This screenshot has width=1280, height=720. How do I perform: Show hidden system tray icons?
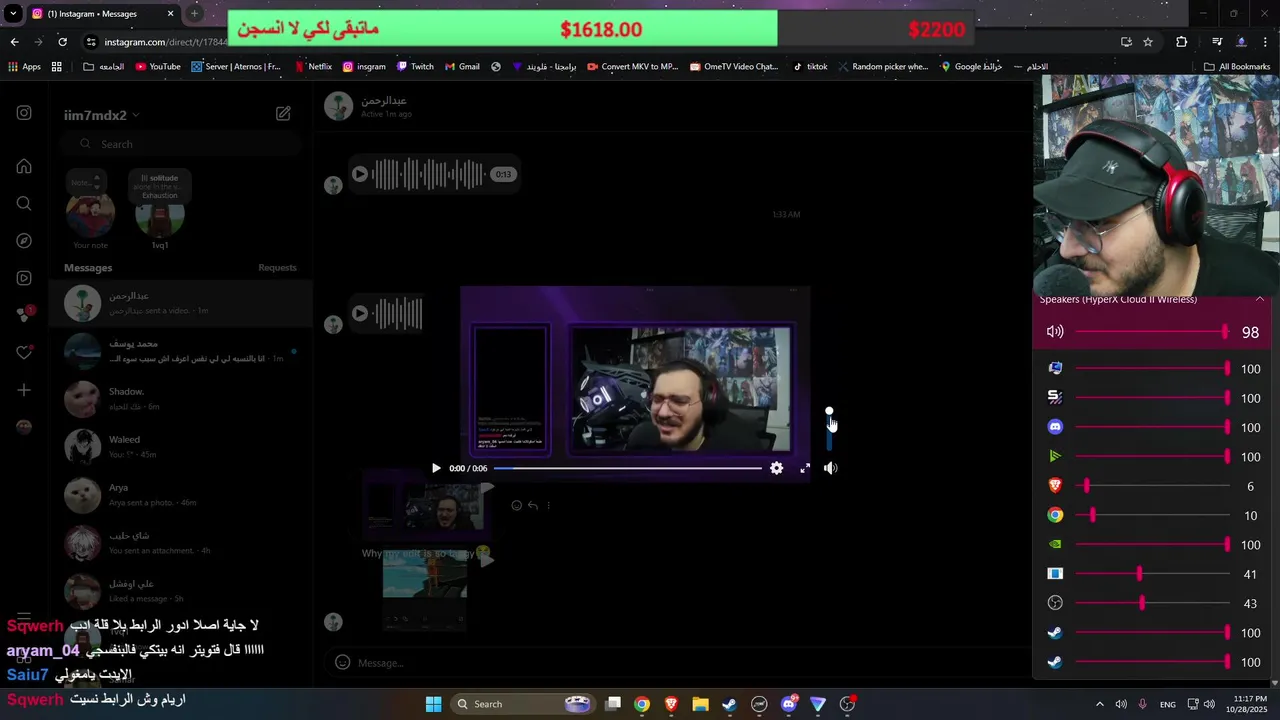coord(1100,704)
